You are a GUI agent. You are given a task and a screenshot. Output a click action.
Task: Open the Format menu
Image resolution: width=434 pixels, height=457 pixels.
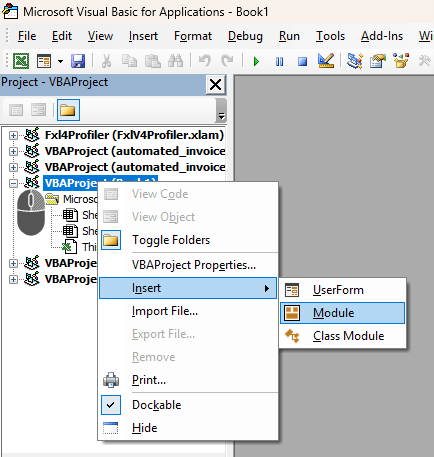(193, 36)
